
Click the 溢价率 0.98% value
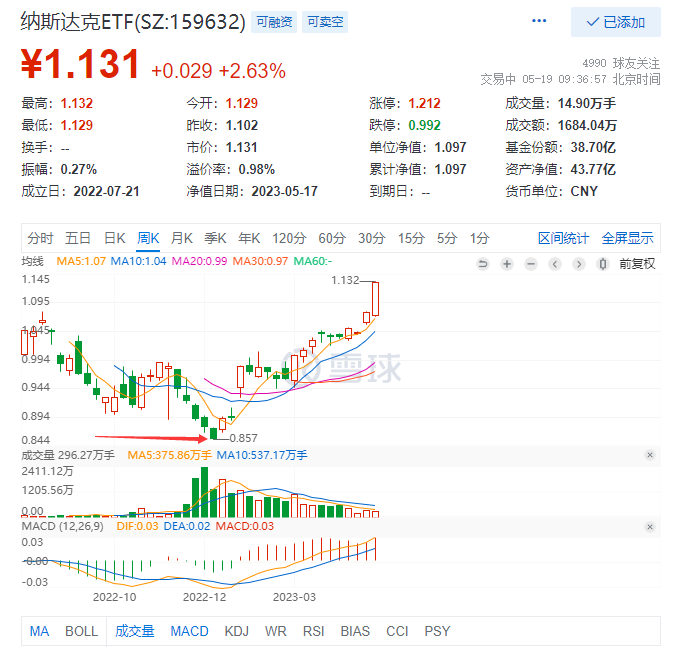click(257, 169)
